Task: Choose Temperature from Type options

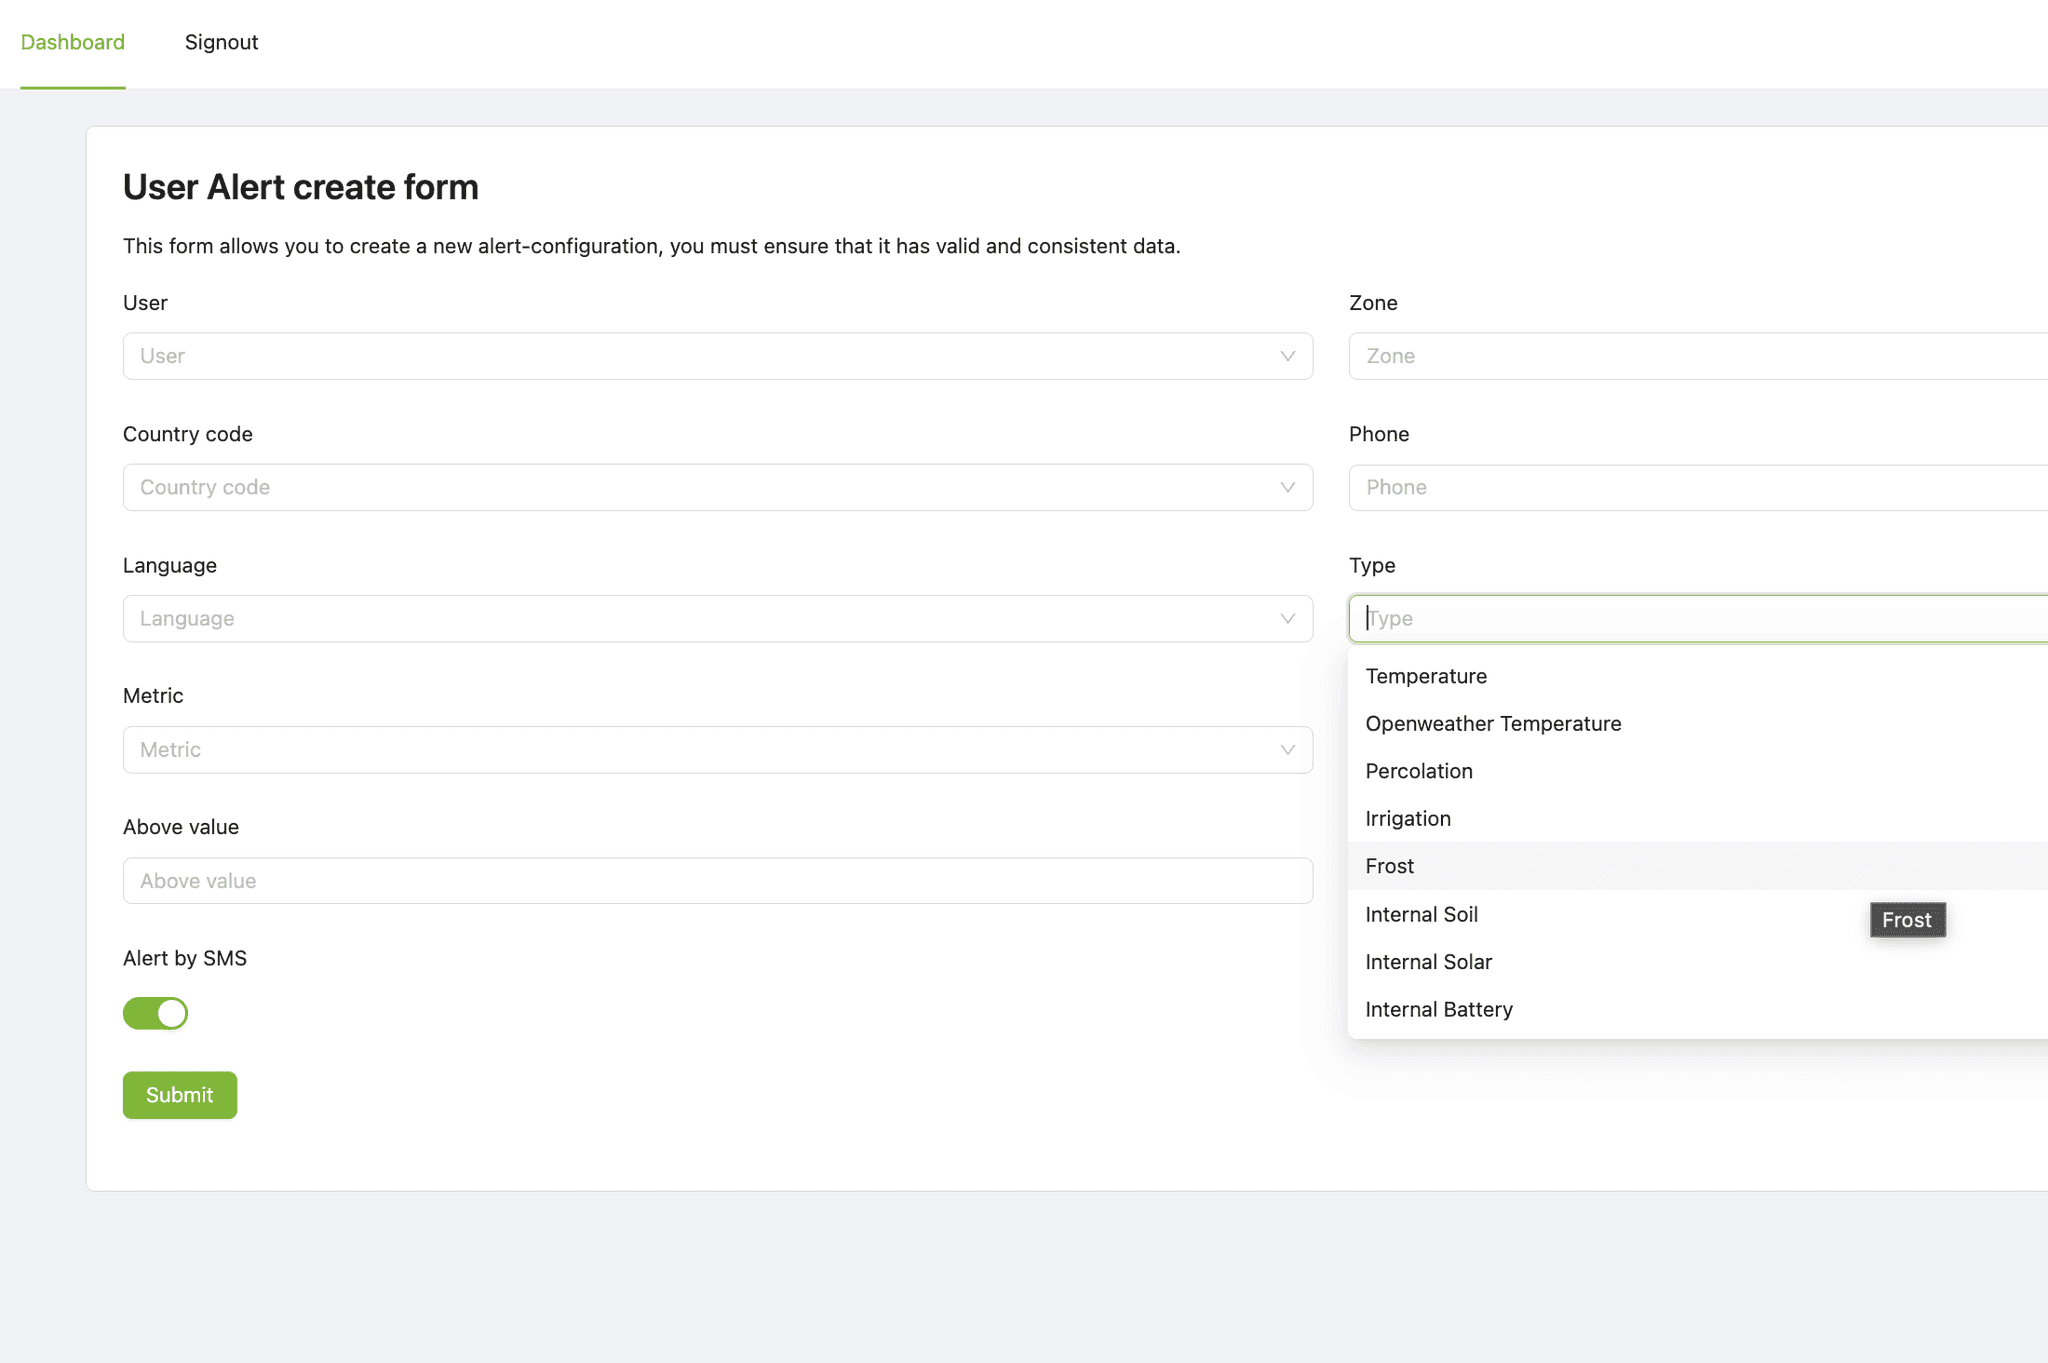Action: tap(1426, 676)
